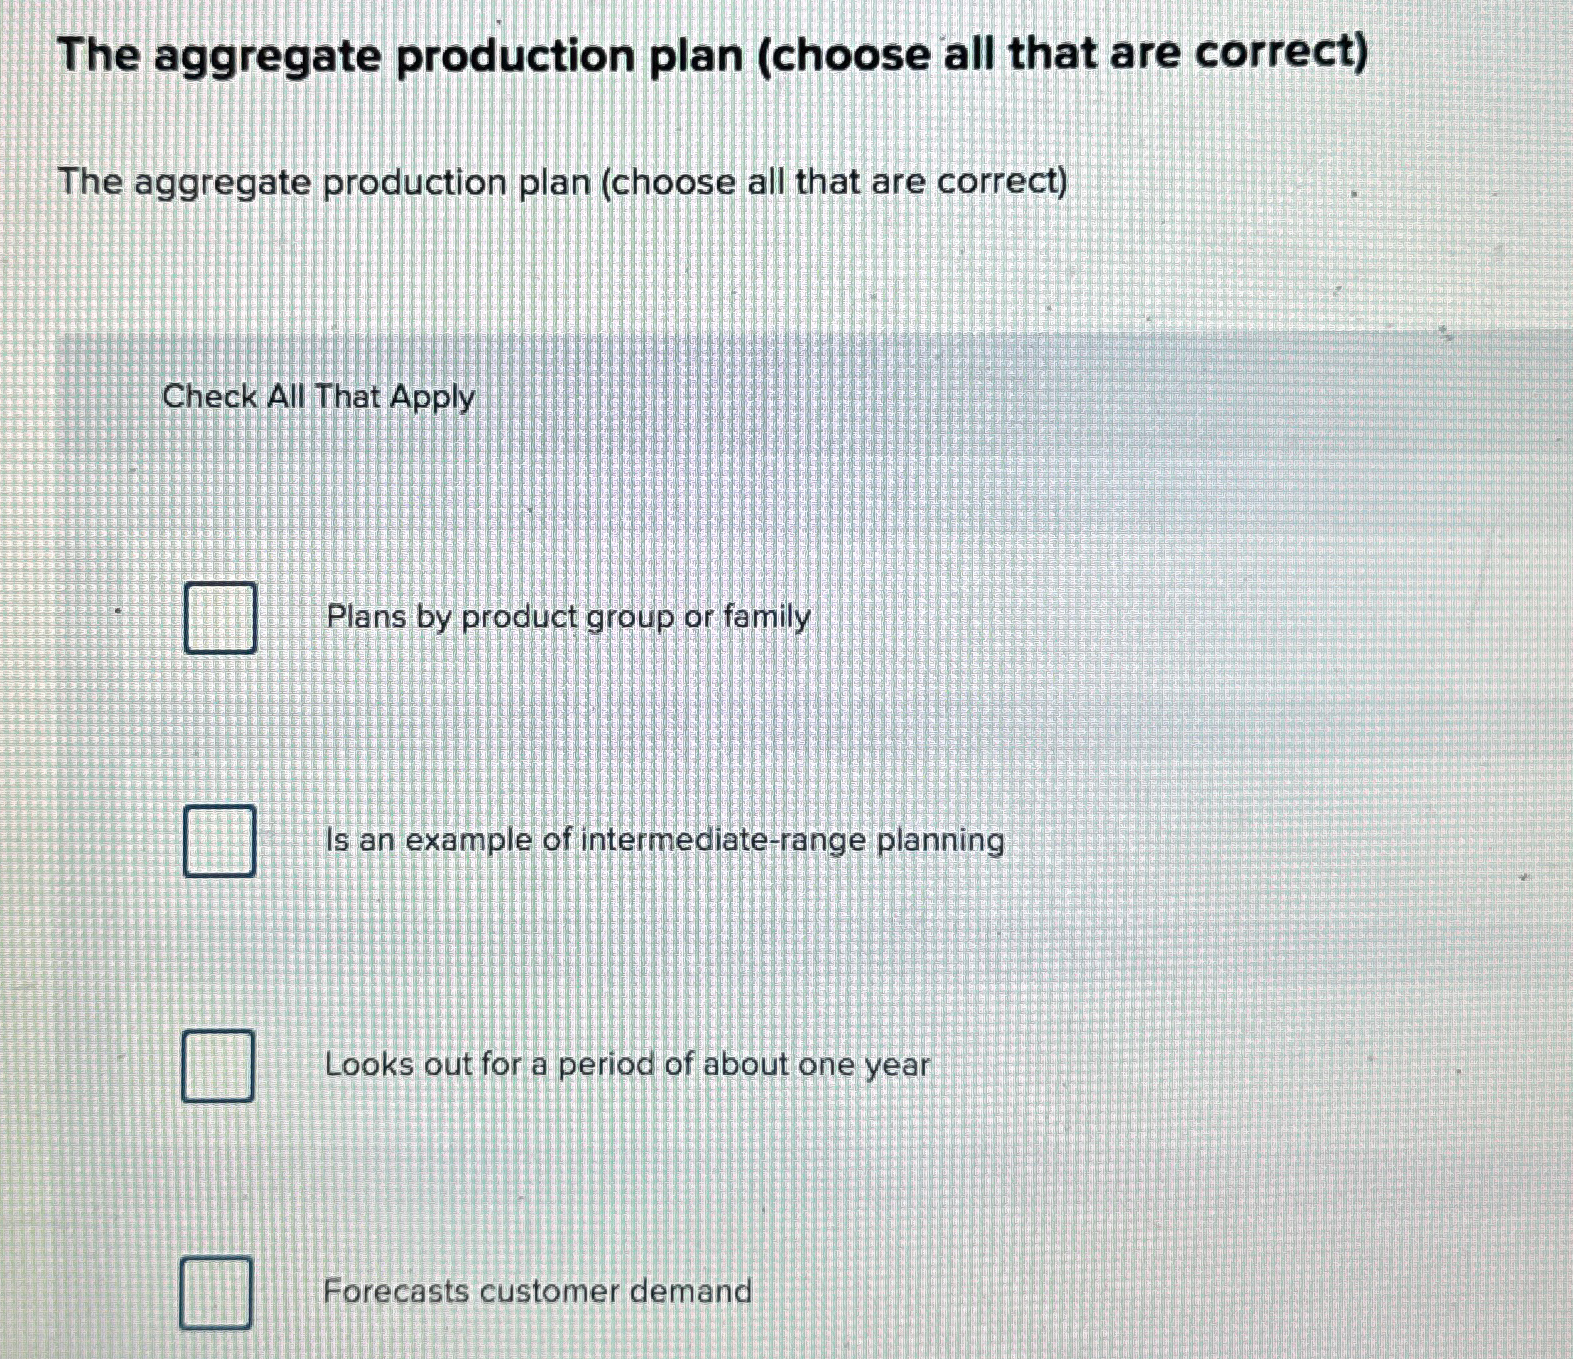Select the answer text "Forecasts customer demand"
The image size is (1573, 1359).
click(x=538, y=1292)
